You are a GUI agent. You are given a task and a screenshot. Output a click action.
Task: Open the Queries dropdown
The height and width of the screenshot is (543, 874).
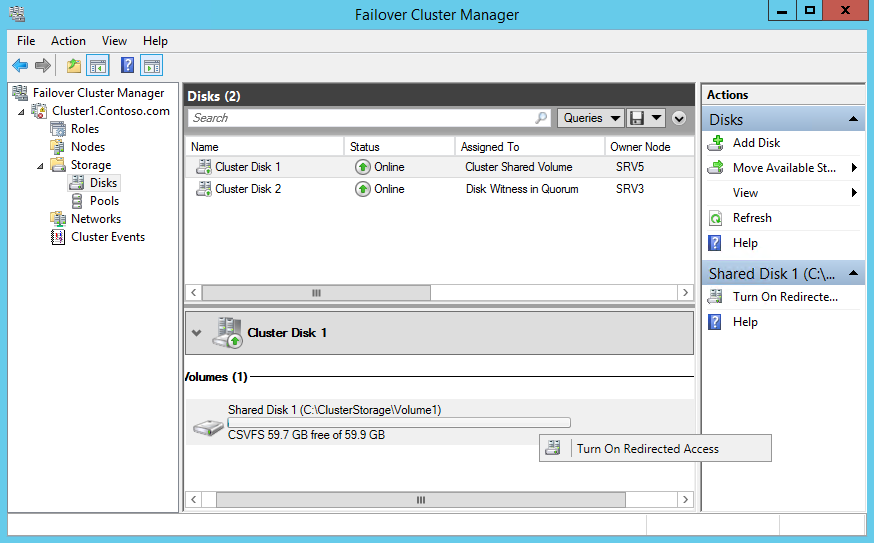pos(590,118)
